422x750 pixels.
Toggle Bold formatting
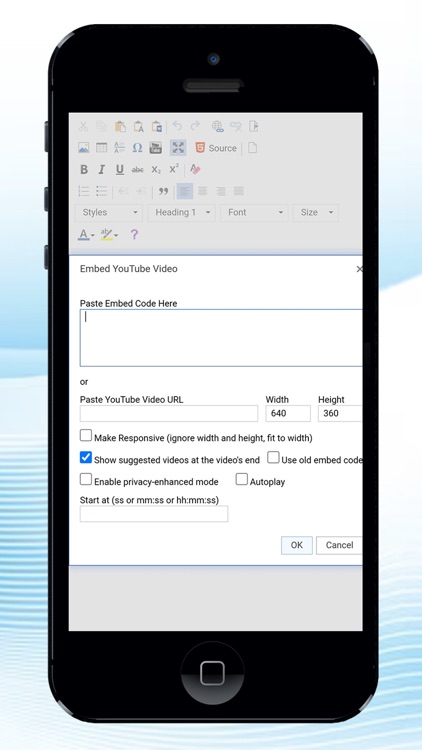[x=84, y=169]
